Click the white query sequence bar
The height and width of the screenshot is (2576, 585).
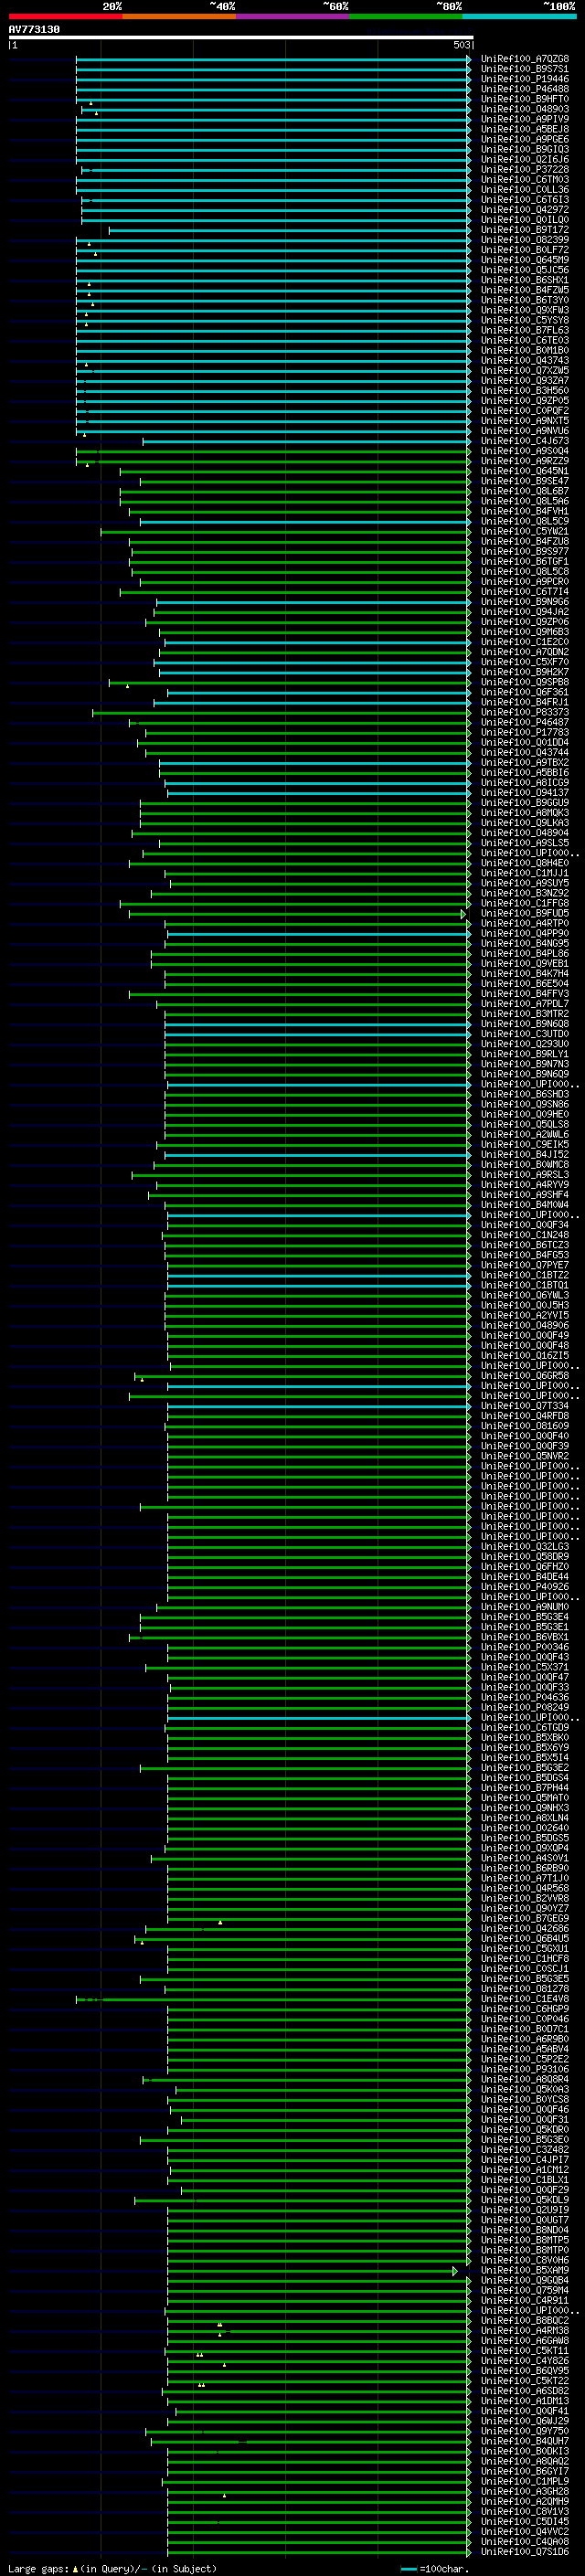coord(241,37)
